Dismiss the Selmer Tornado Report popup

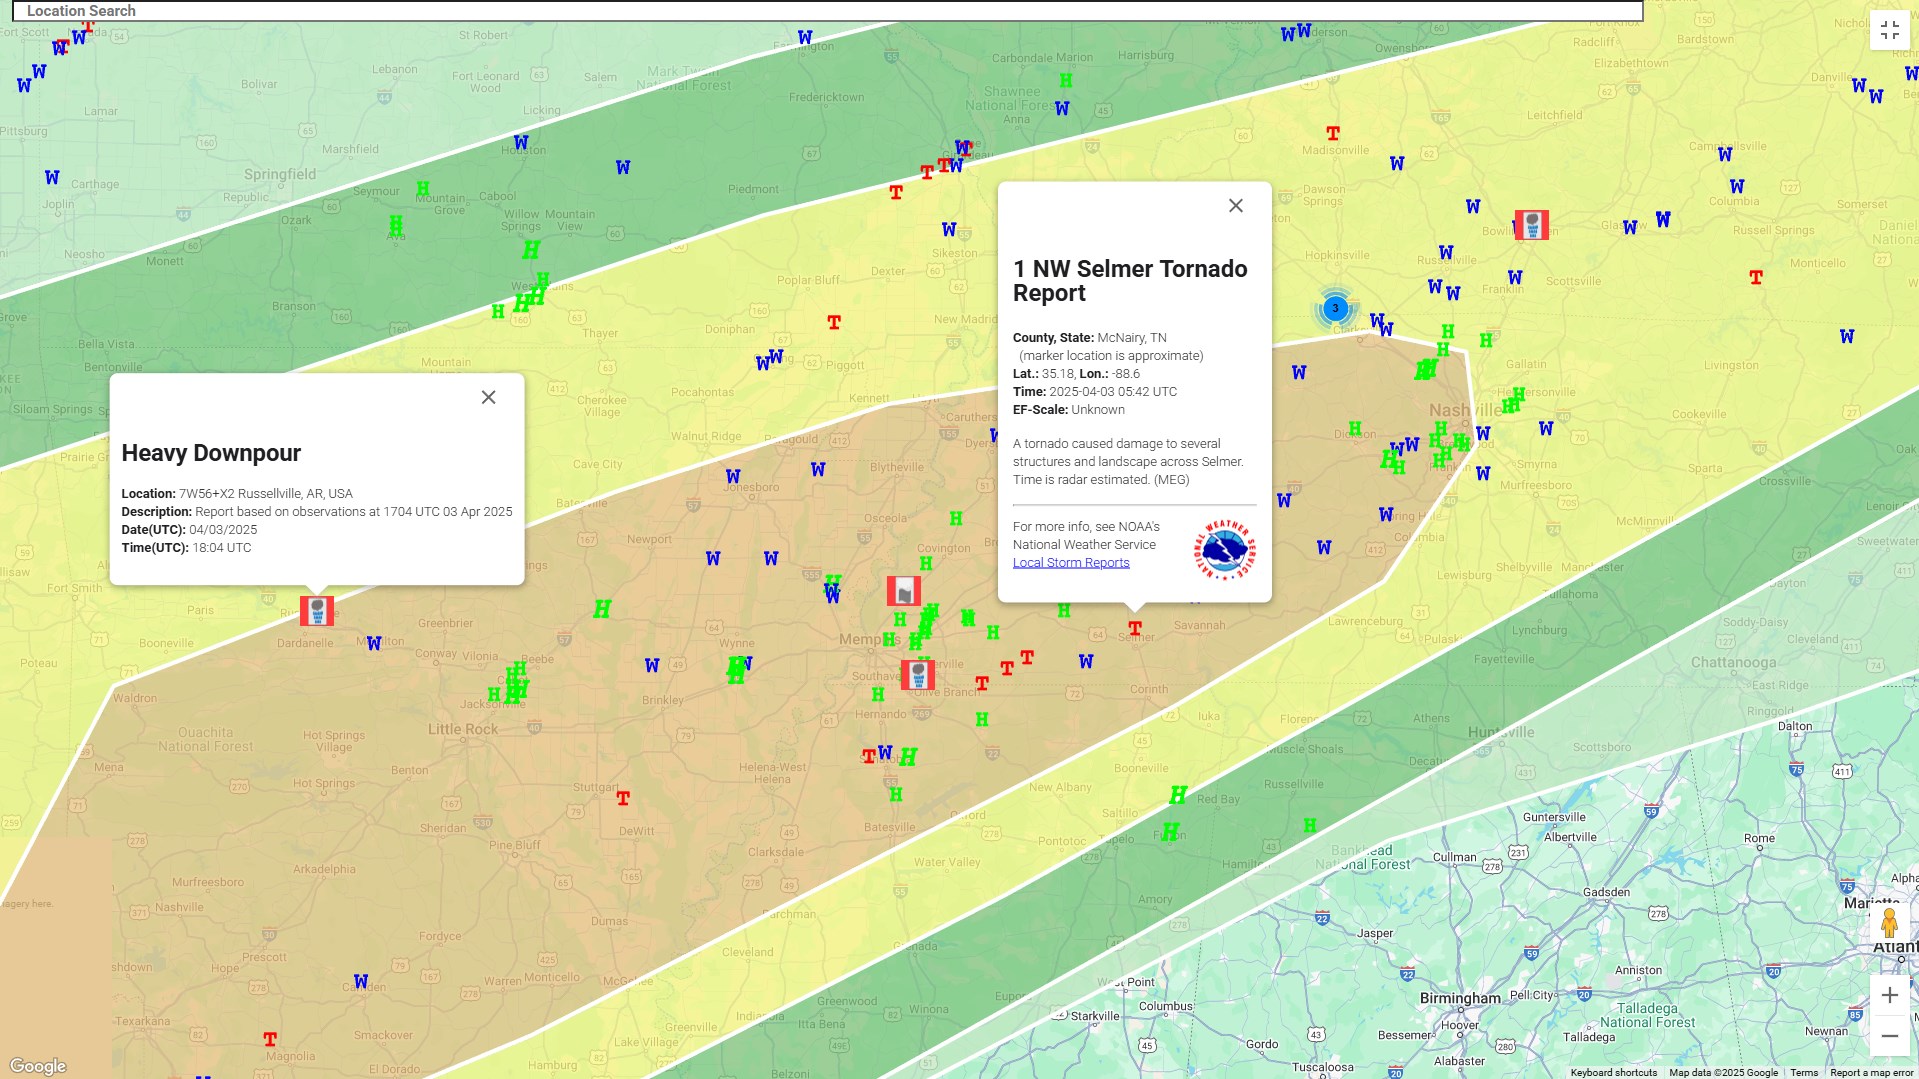click(x=1235, y=205)
